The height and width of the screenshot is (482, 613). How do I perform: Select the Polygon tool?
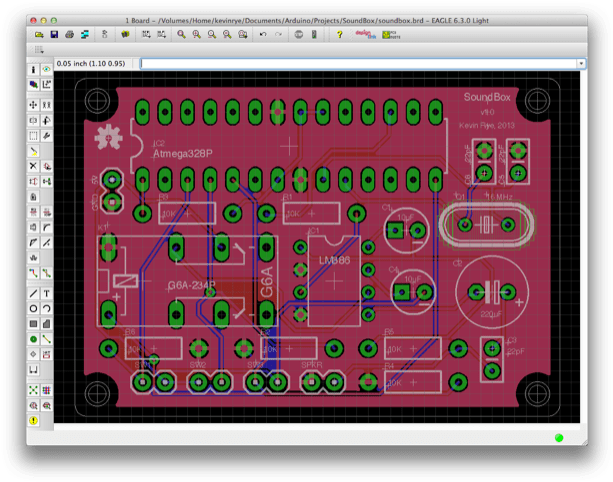(47, 324)
